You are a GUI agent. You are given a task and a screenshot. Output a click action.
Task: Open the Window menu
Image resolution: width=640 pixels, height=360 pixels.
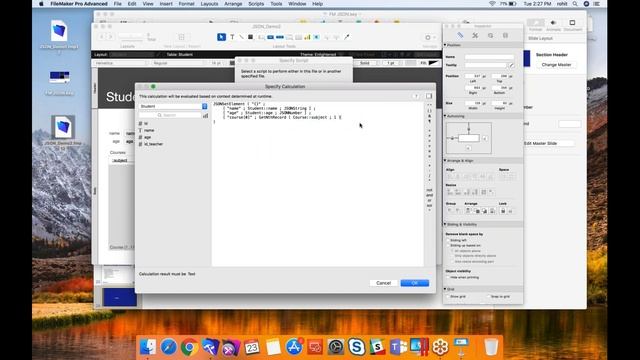(297, 4)
